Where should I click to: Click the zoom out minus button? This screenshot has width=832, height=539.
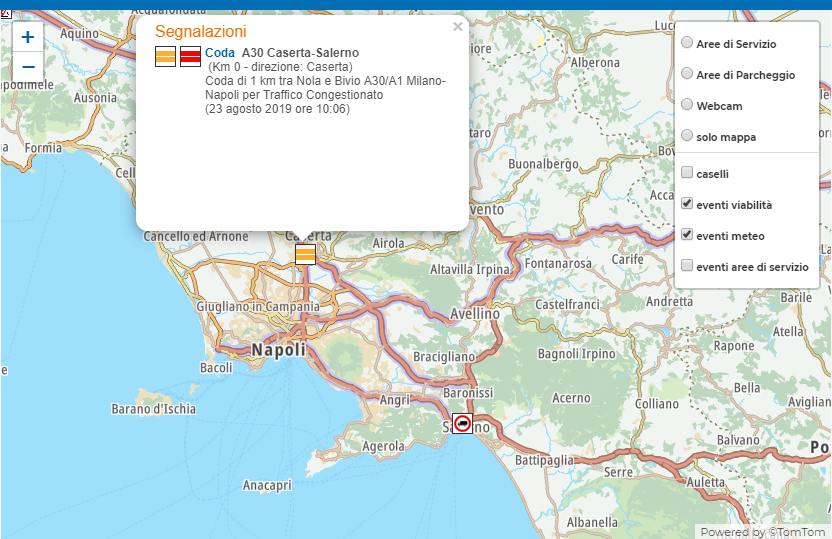pos(28,67)
